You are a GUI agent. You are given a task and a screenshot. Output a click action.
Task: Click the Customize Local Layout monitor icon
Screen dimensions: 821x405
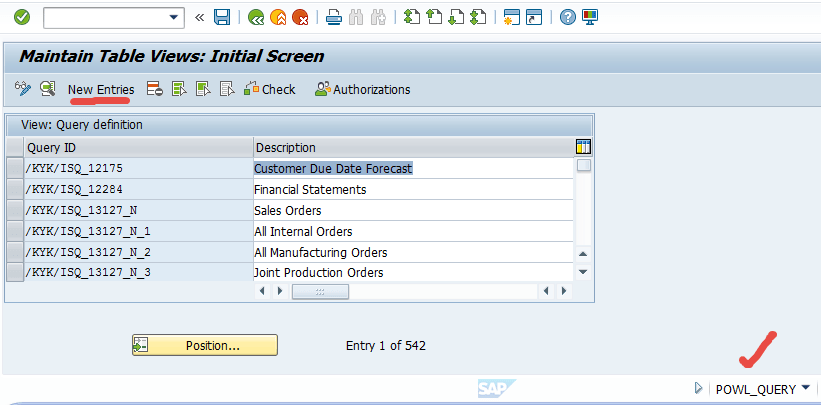click(x=589, y=17)
